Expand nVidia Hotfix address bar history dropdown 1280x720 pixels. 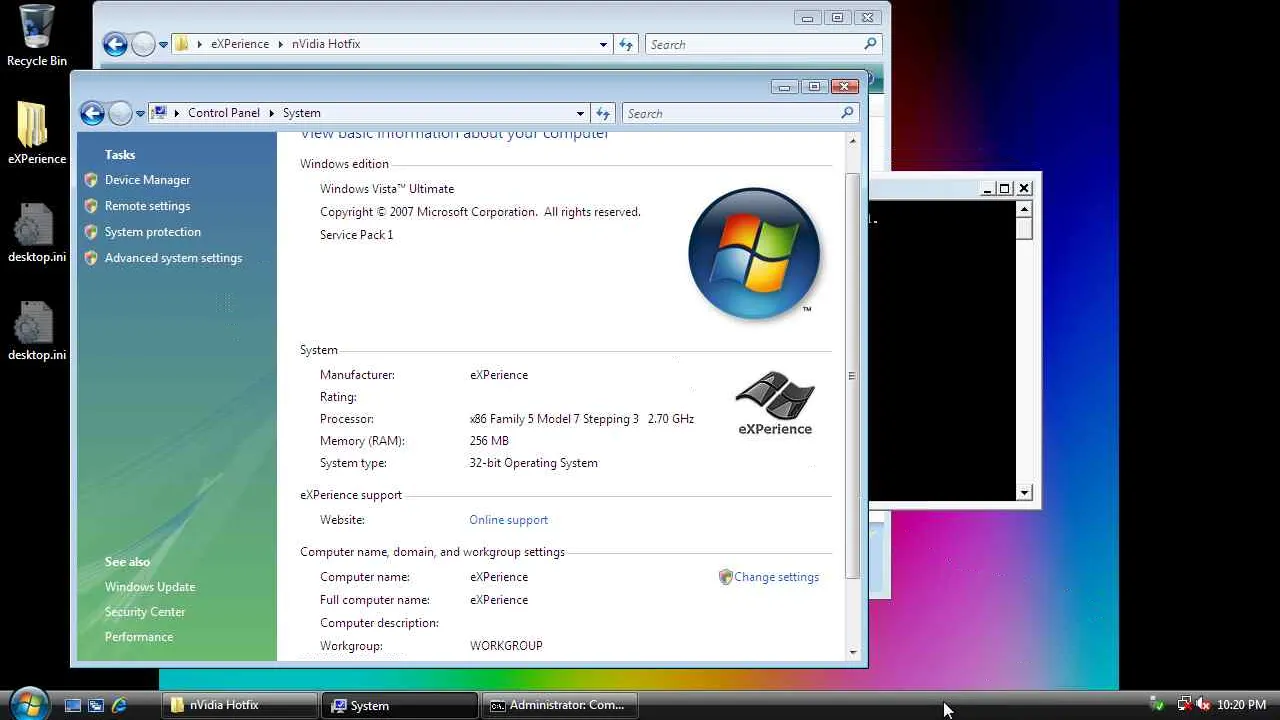pyautogui.click(x=603, y=45)
